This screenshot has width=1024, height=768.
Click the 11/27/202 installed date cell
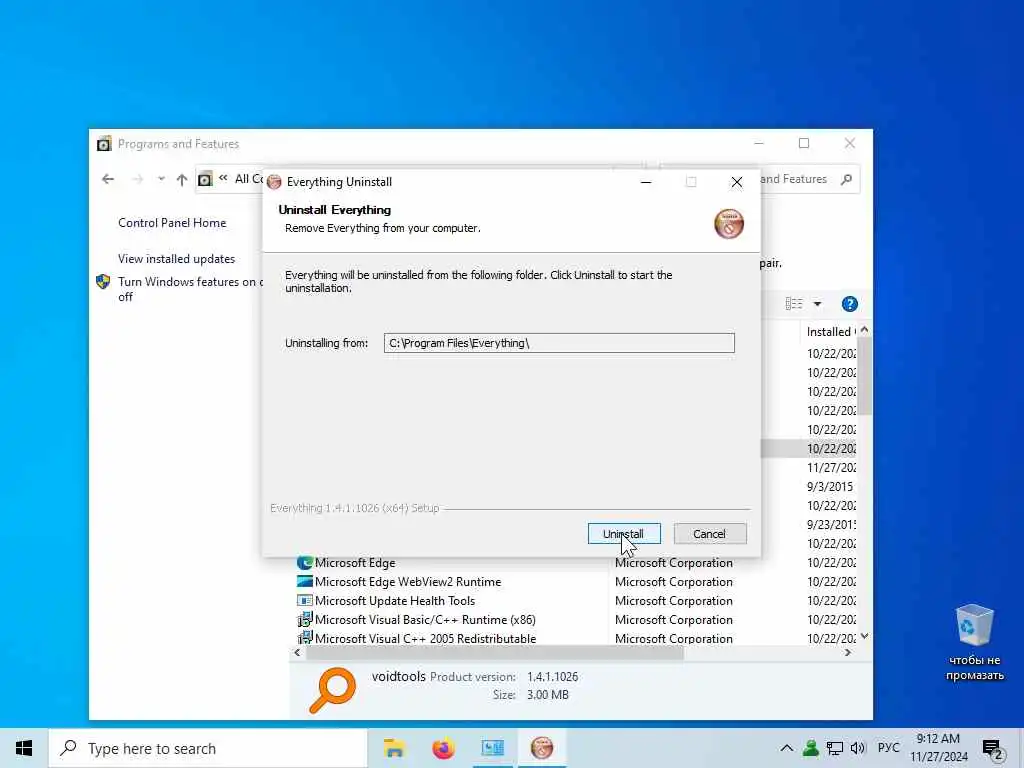[831, 468]
